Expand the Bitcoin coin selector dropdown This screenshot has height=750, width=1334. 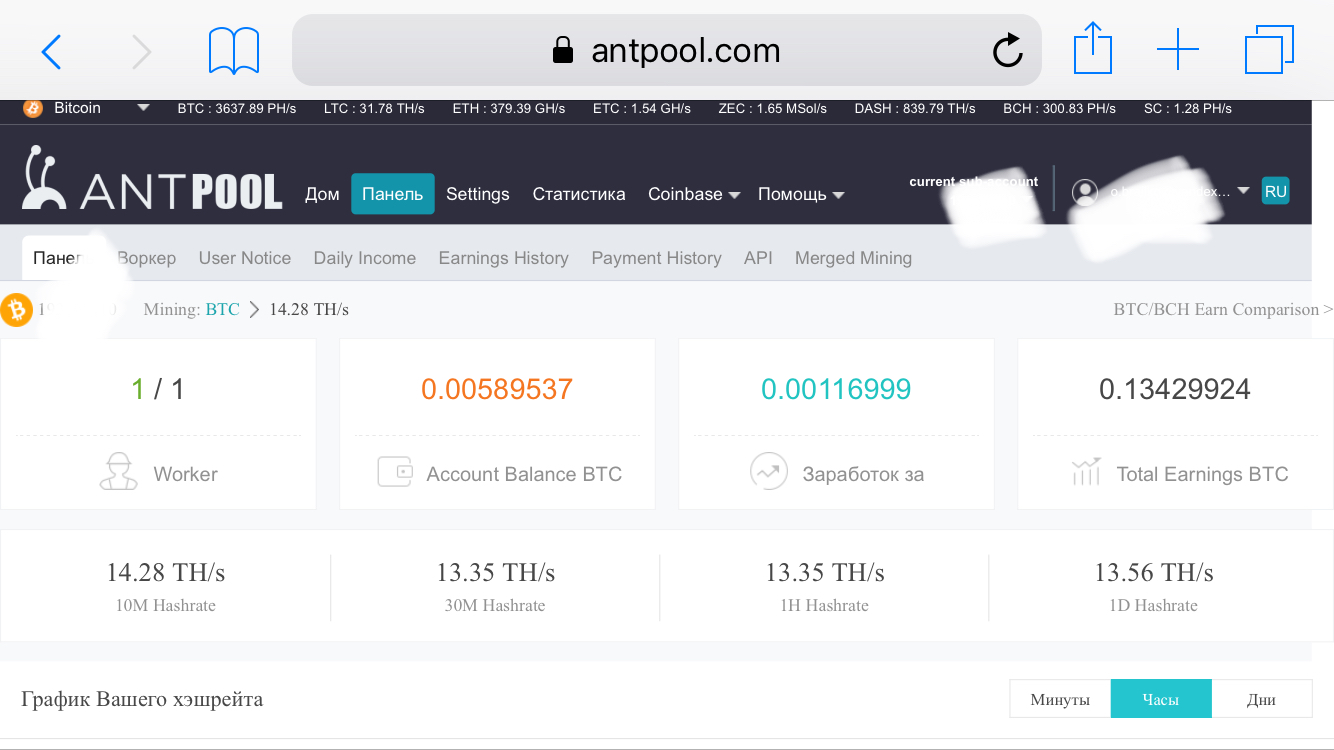[x=143, y=108]
